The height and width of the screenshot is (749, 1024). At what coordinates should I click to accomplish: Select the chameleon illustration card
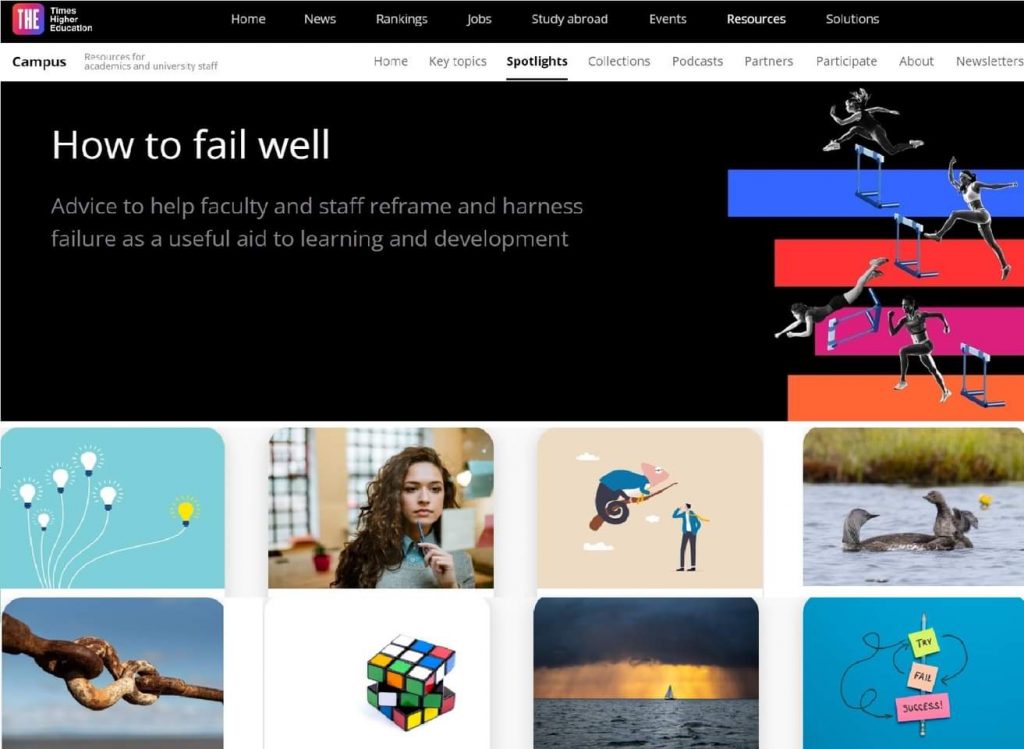click(x=650, y=508)
